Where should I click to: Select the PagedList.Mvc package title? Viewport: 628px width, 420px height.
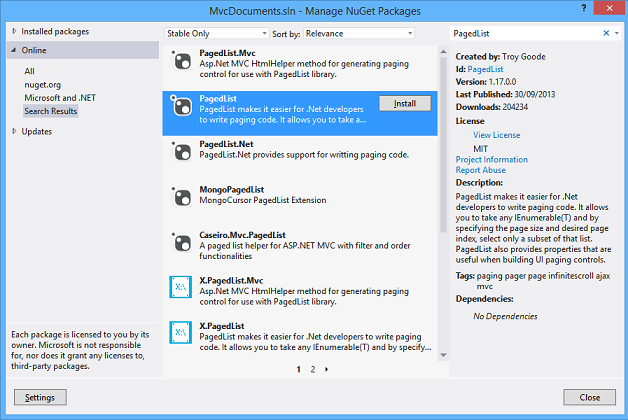[227, 53]
